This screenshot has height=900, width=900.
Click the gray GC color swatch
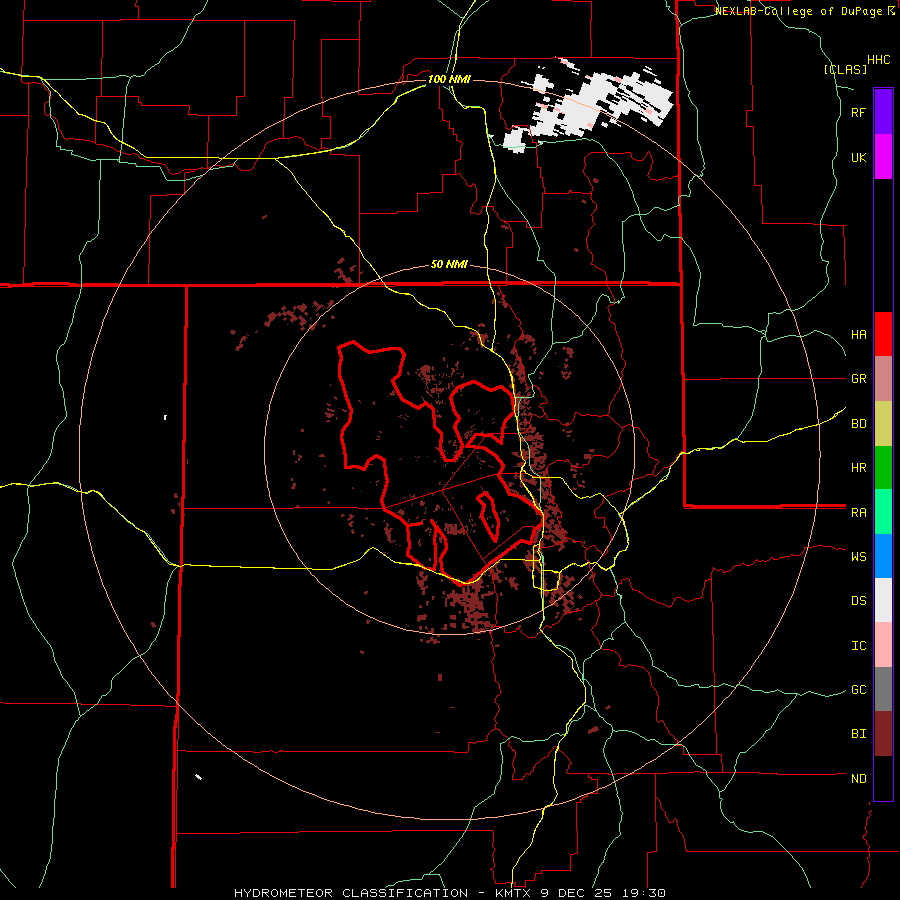point(883,689)
